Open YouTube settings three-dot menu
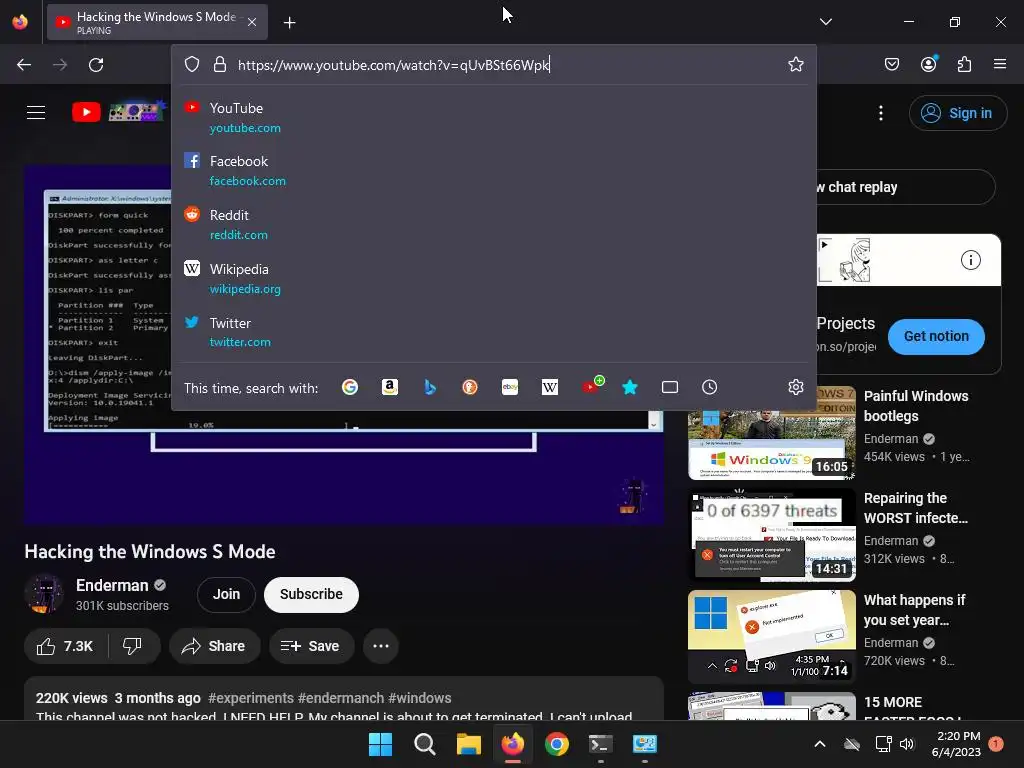 [x=881, y=113]
